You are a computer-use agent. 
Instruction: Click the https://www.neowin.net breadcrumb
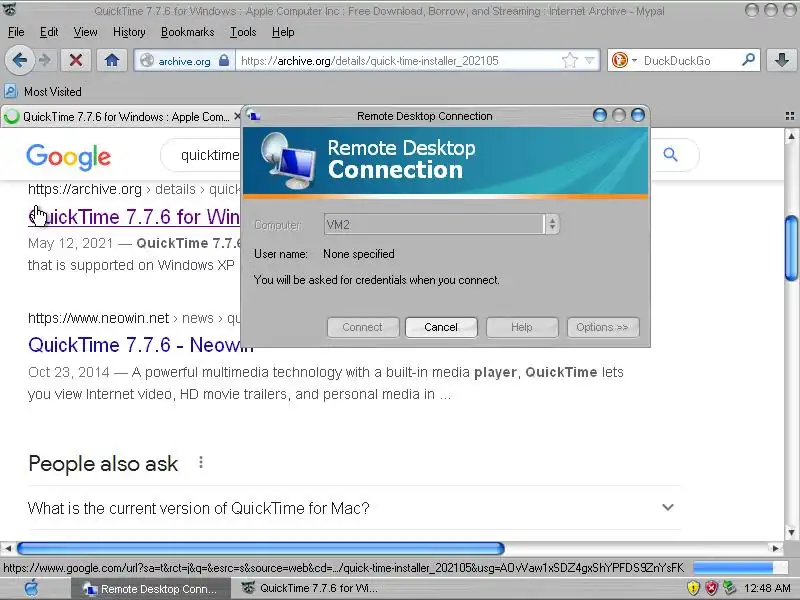98,318
